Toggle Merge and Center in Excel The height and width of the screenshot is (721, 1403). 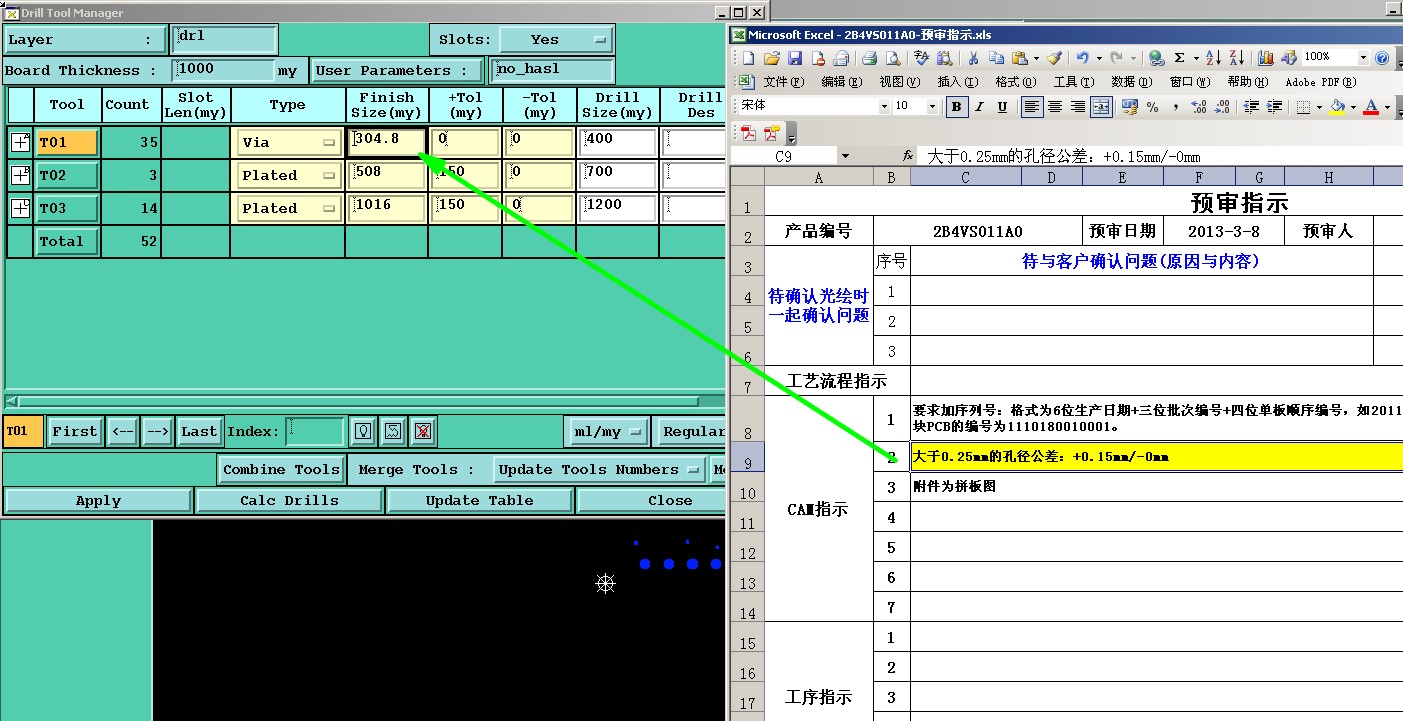pyautogui.click(x=1101, y=106)
